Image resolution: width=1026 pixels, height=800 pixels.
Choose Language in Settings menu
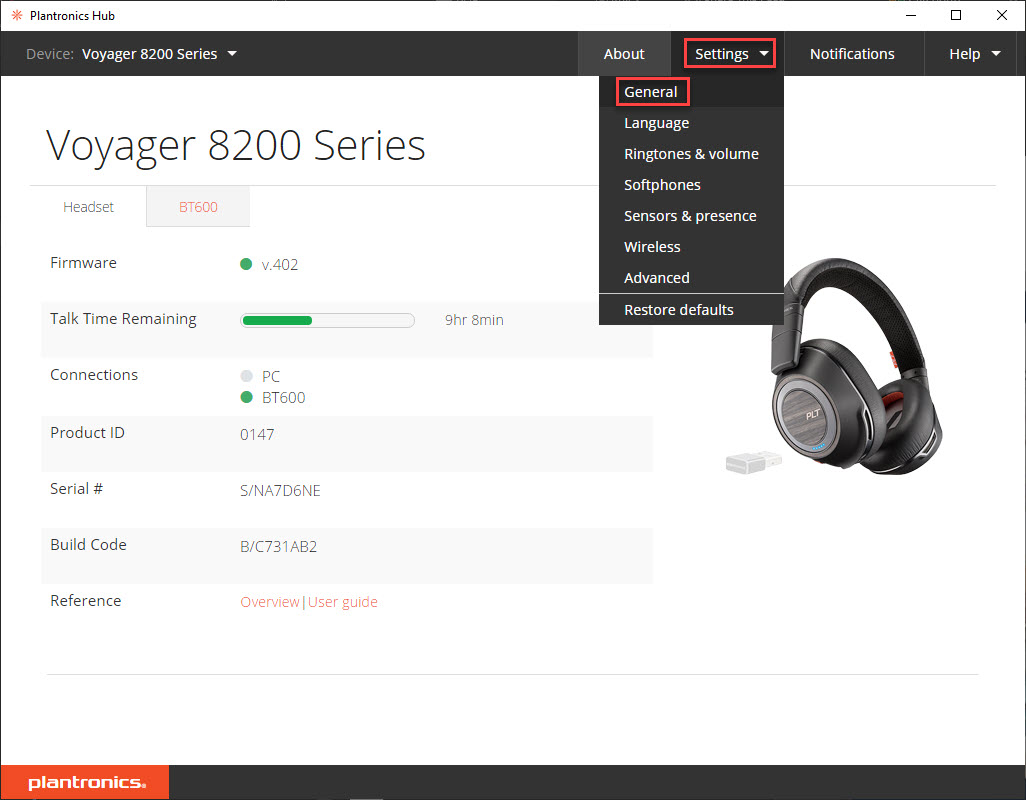656,123
